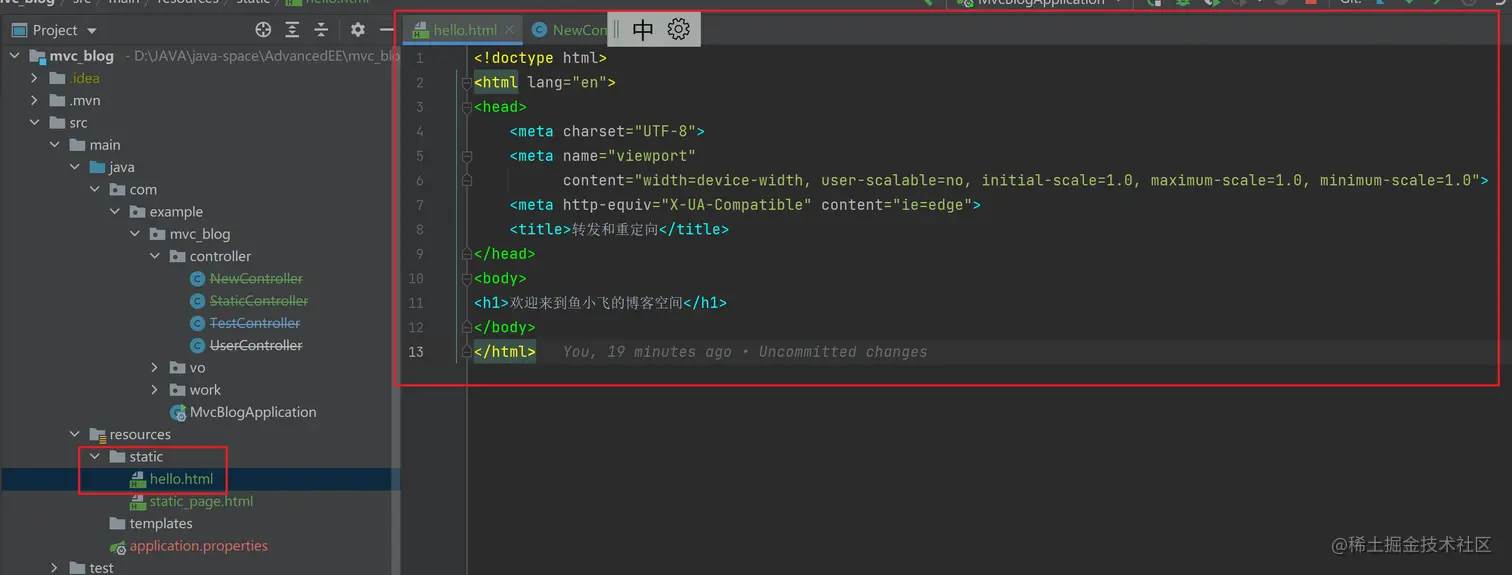Open the input method settings gear
The height and width of the screenshot is (575, 1512).
click(678, 29)
